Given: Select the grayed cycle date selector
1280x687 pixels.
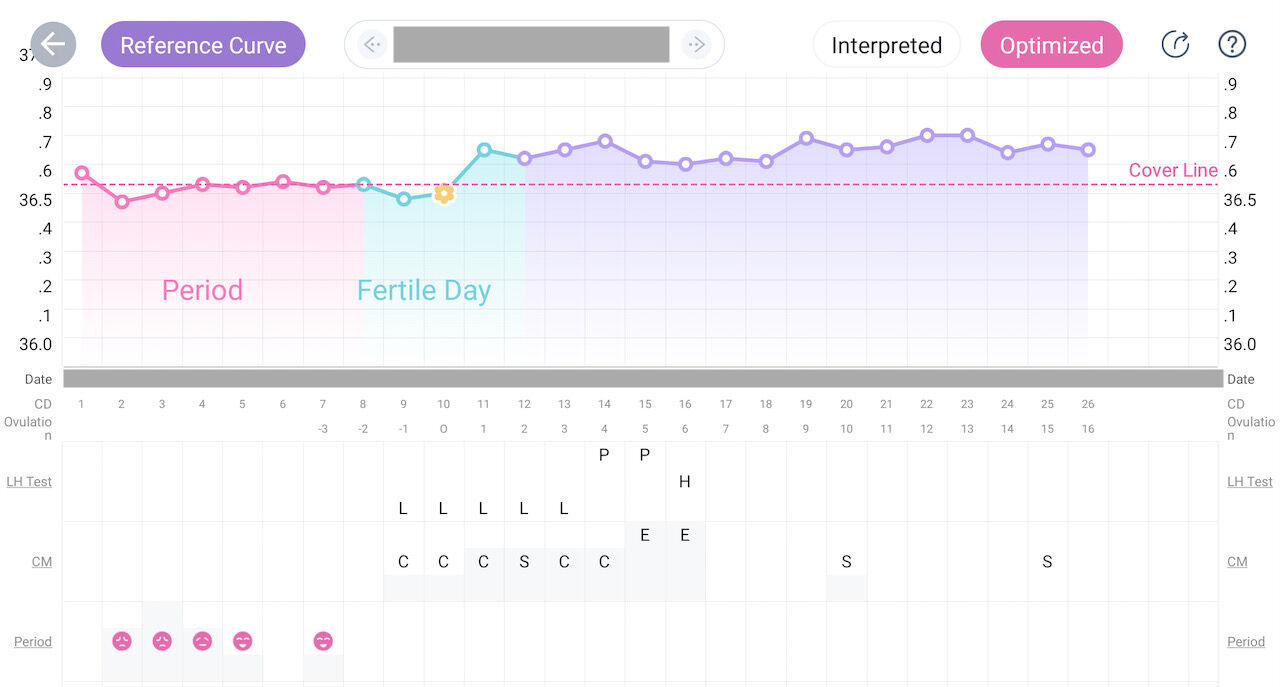Looking at the screenshot, I should pos(531,45).
